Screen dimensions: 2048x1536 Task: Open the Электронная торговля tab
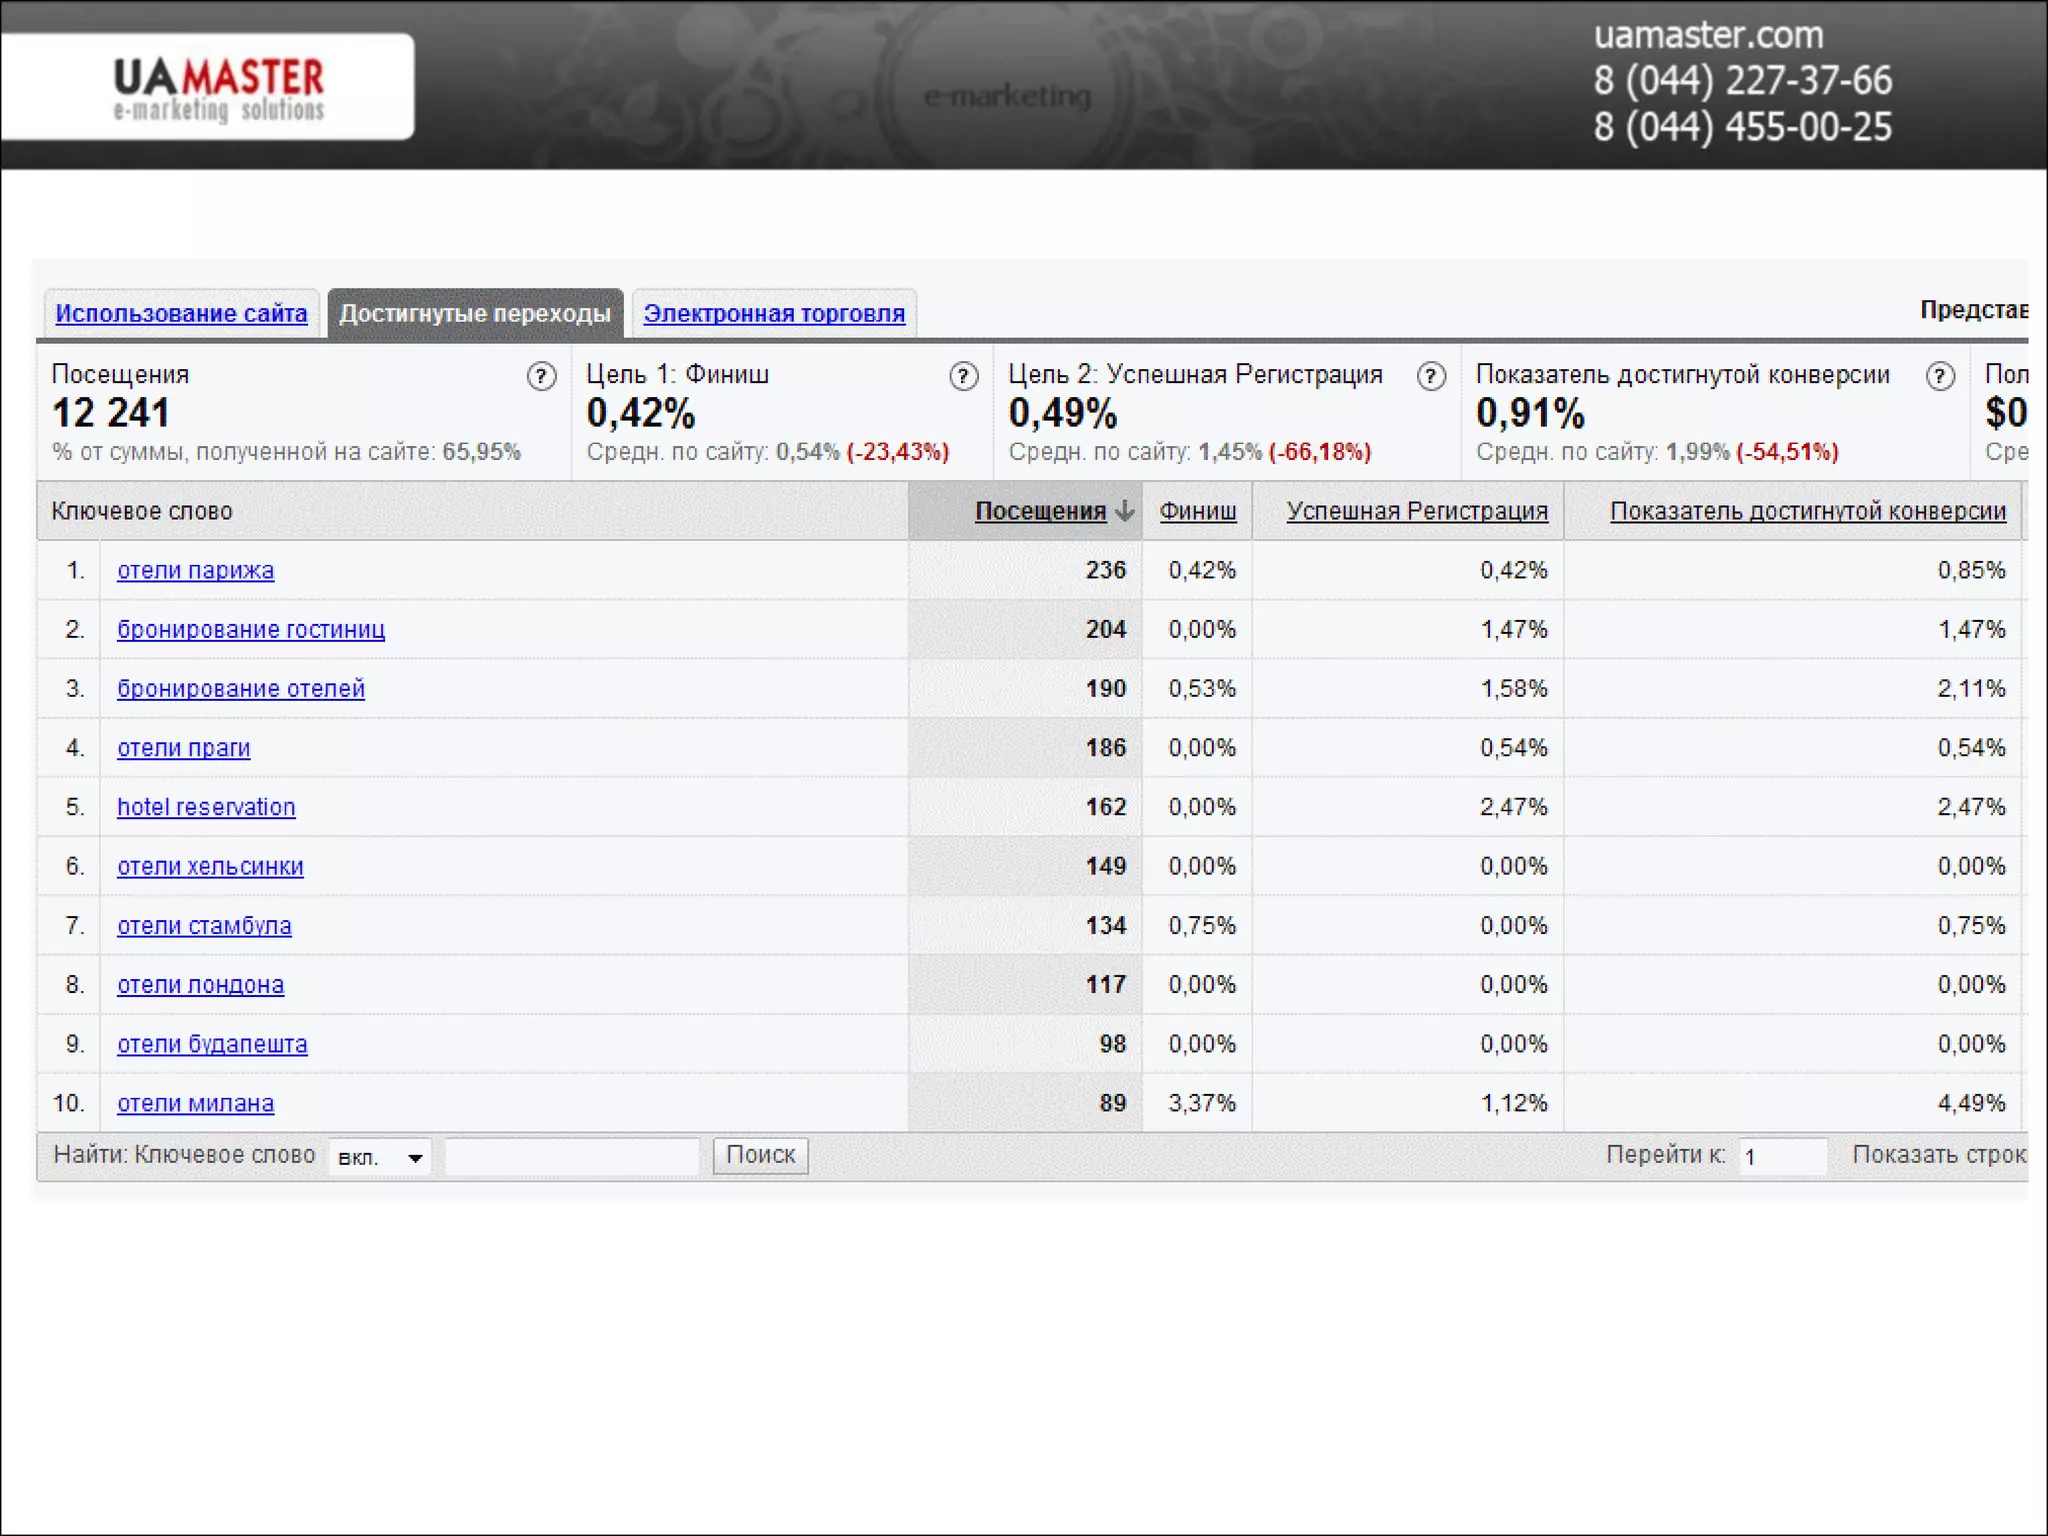[774, 313]
